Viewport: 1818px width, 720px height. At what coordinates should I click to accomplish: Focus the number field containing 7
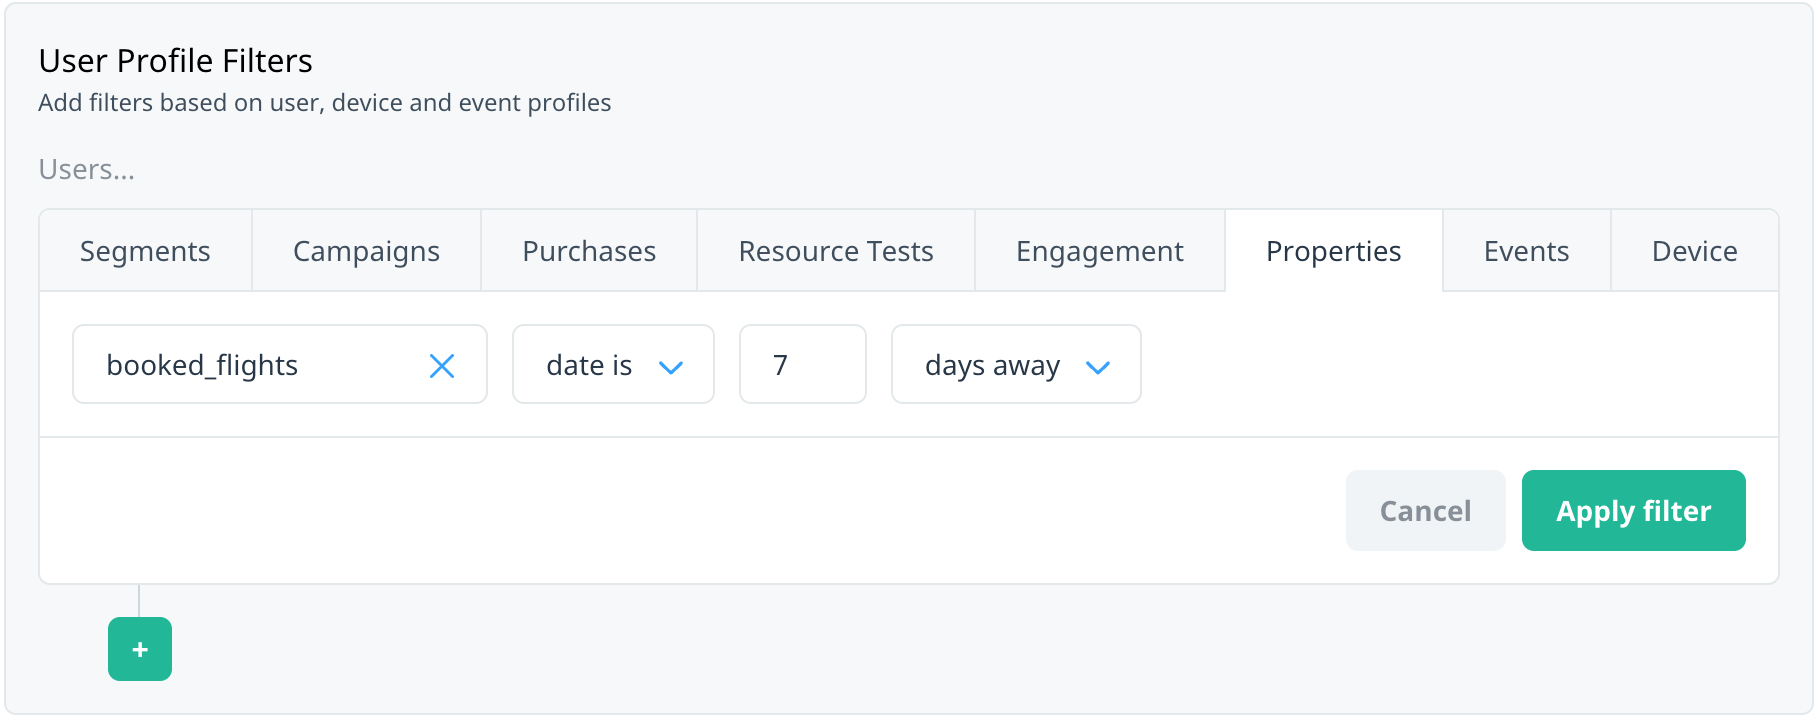click(803, 364)
